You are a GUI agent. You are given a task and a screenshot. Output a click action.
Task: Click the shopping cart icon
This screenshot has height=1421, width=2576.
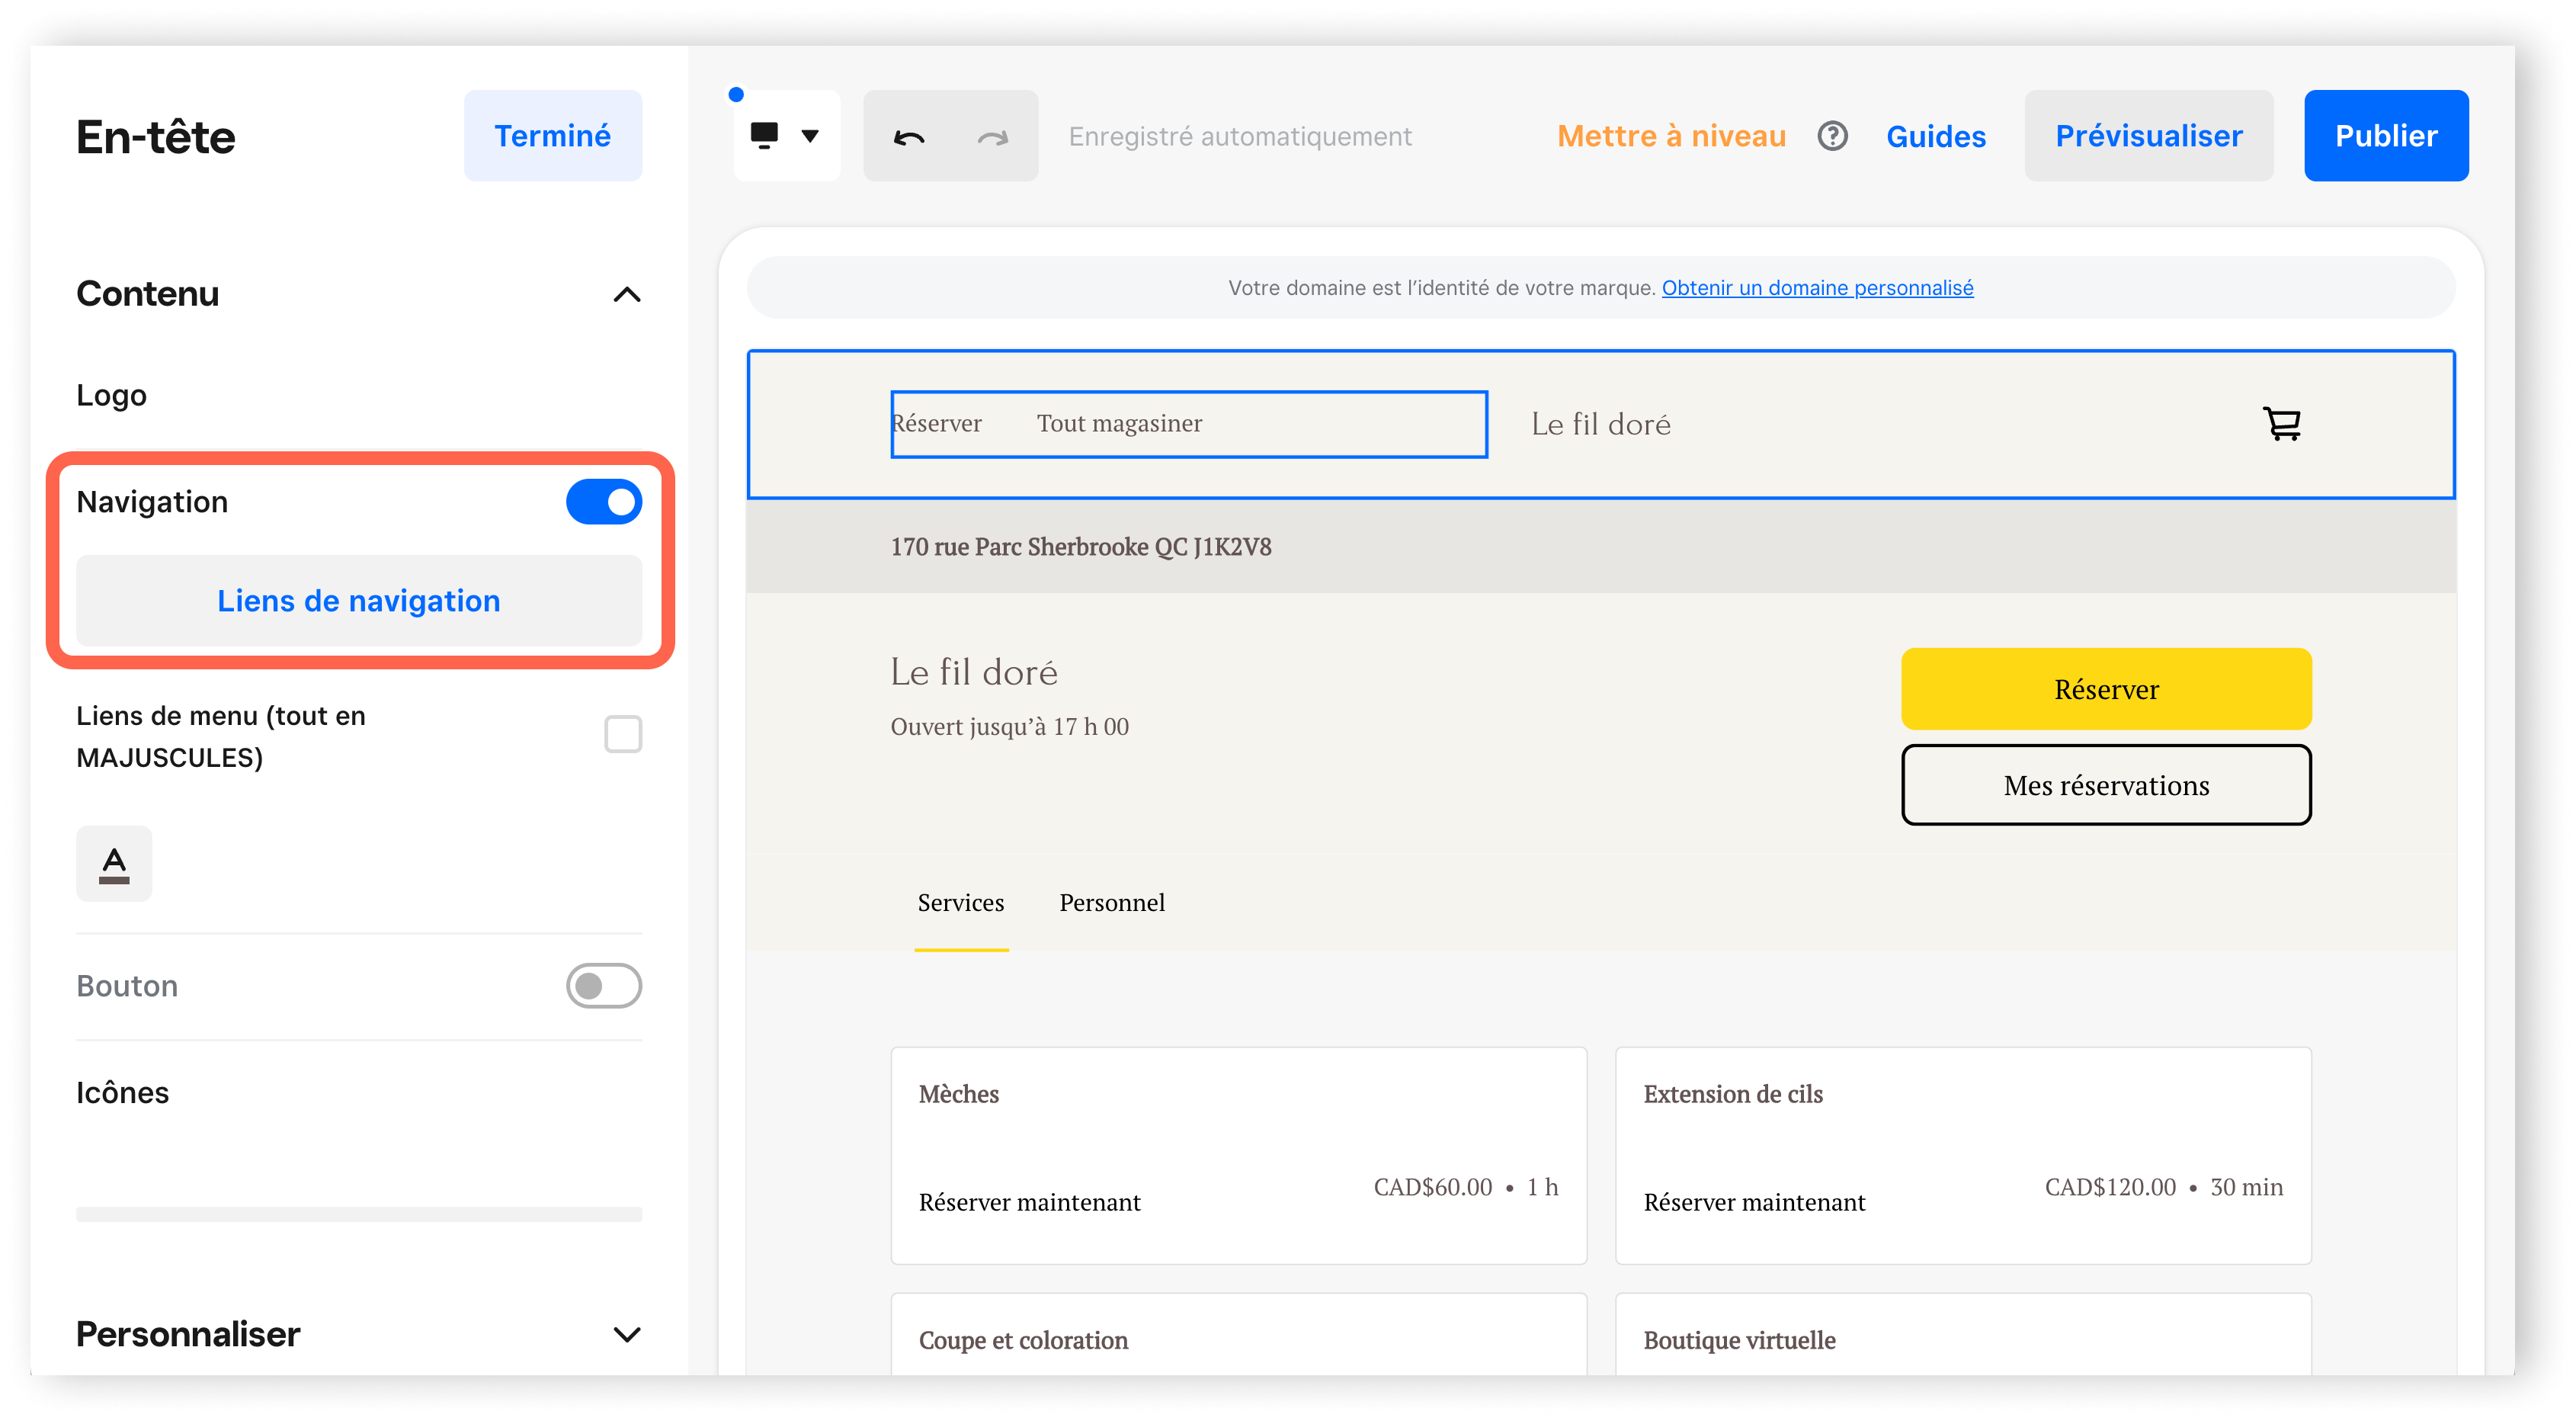click(x=2281, y=424)
